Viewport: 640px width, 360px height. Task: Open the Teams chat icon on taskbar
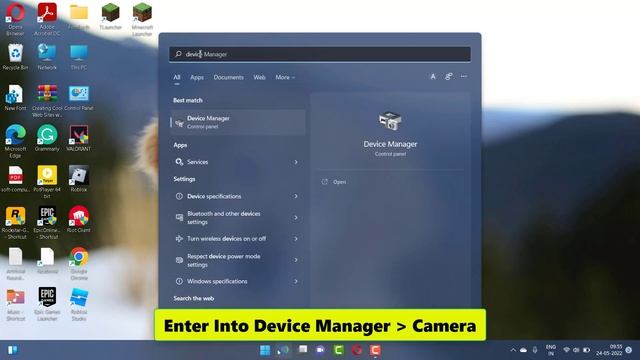(x=320, y=350)
